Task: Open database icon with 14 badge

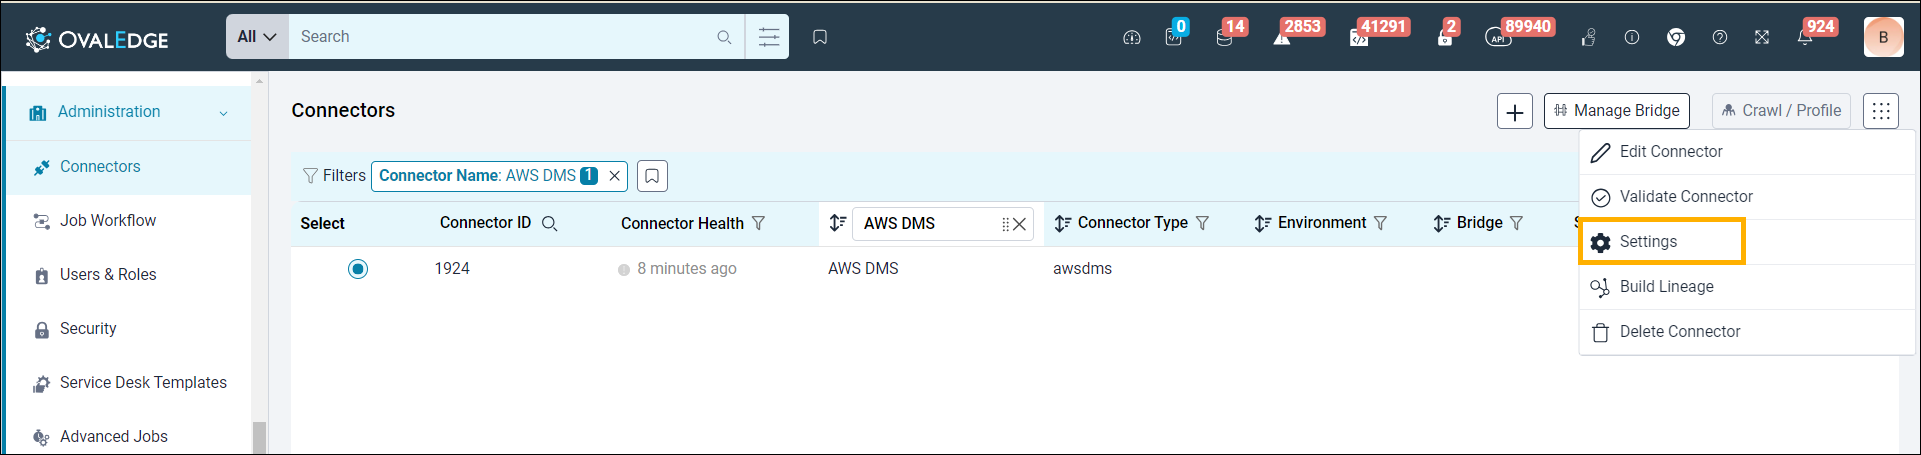Action: [x=1224, y=37]
